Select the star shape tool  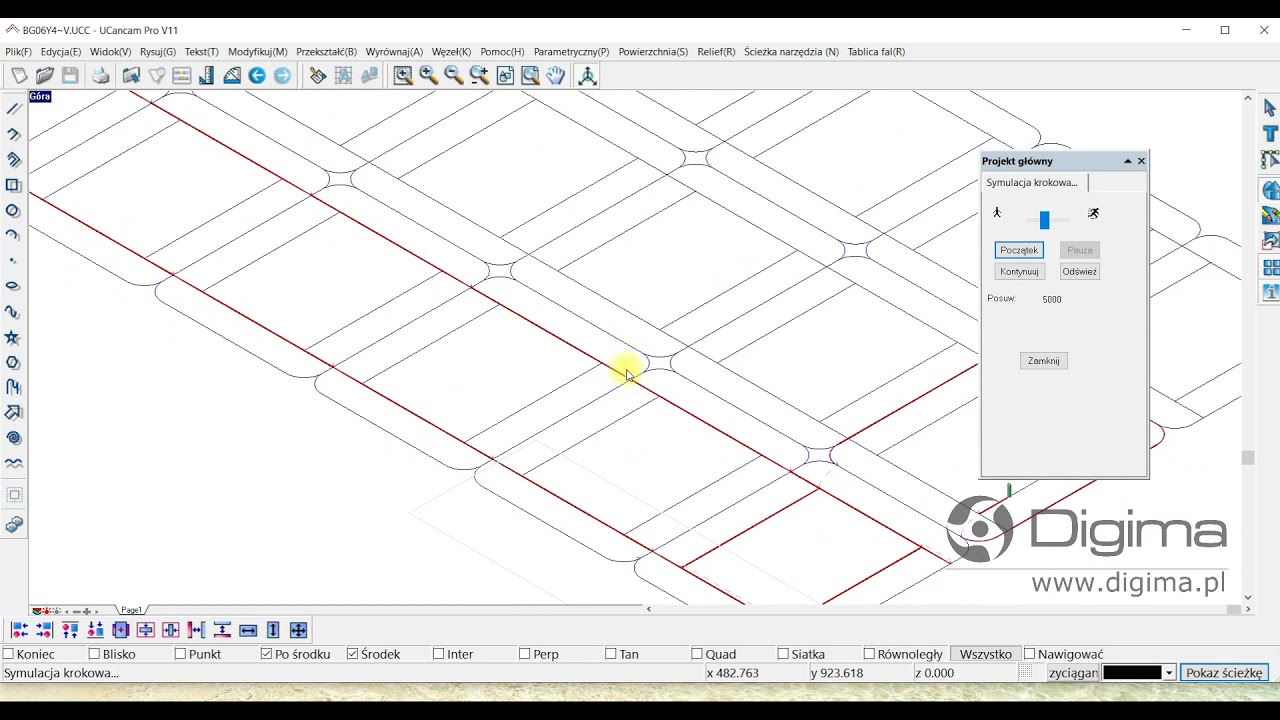click(14, 338)
